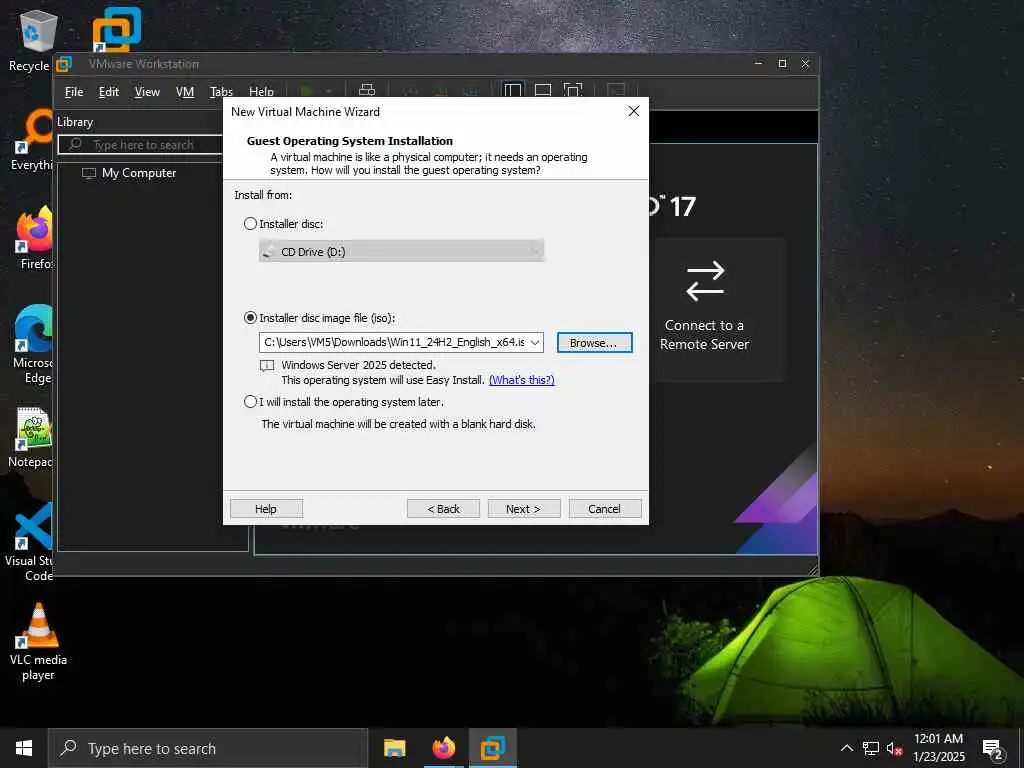Select the VMware Workstation desktop shortcut icon
The height and width of the screenshot is (768, 1024).
(117, 30)
